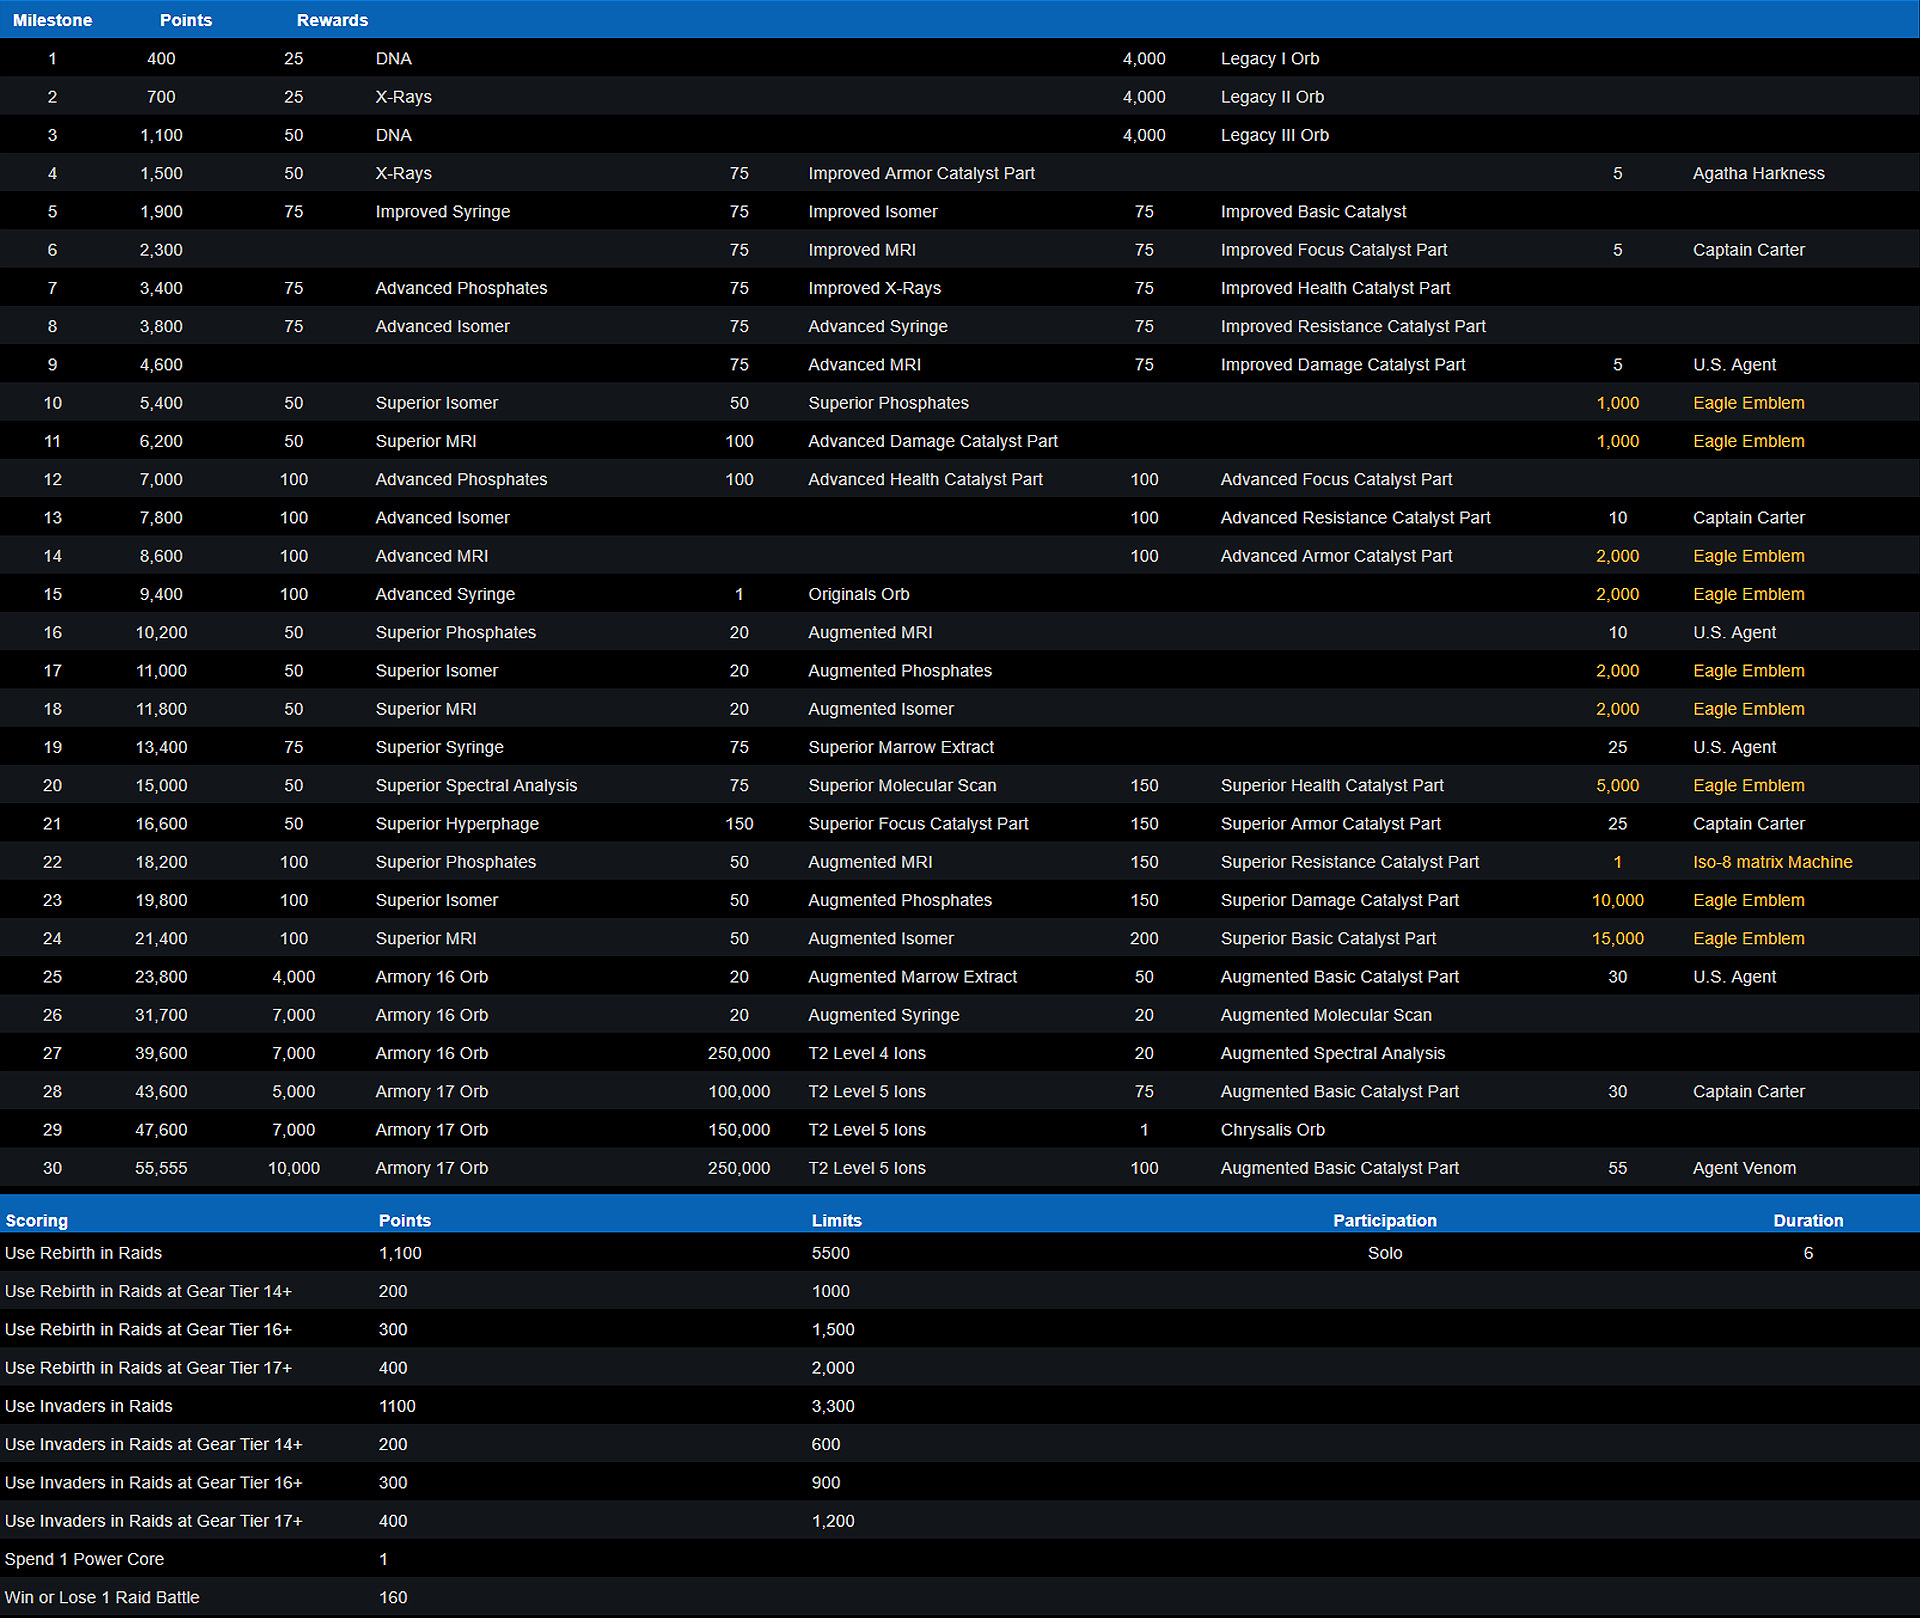Click the Iso-8 matrix Machine reward
Viewport: 1920px width, 1618px height.
[x=1772, y=862]
